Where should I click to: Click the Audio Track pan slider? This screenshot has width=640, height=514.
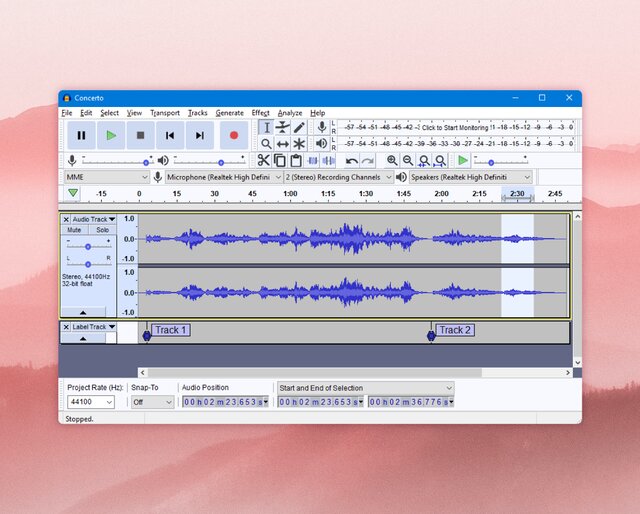(x=89, y=264)
